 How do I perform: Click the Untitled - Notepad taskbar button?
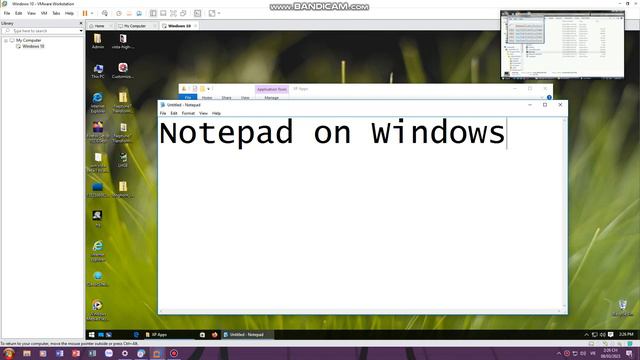(247, 335)
